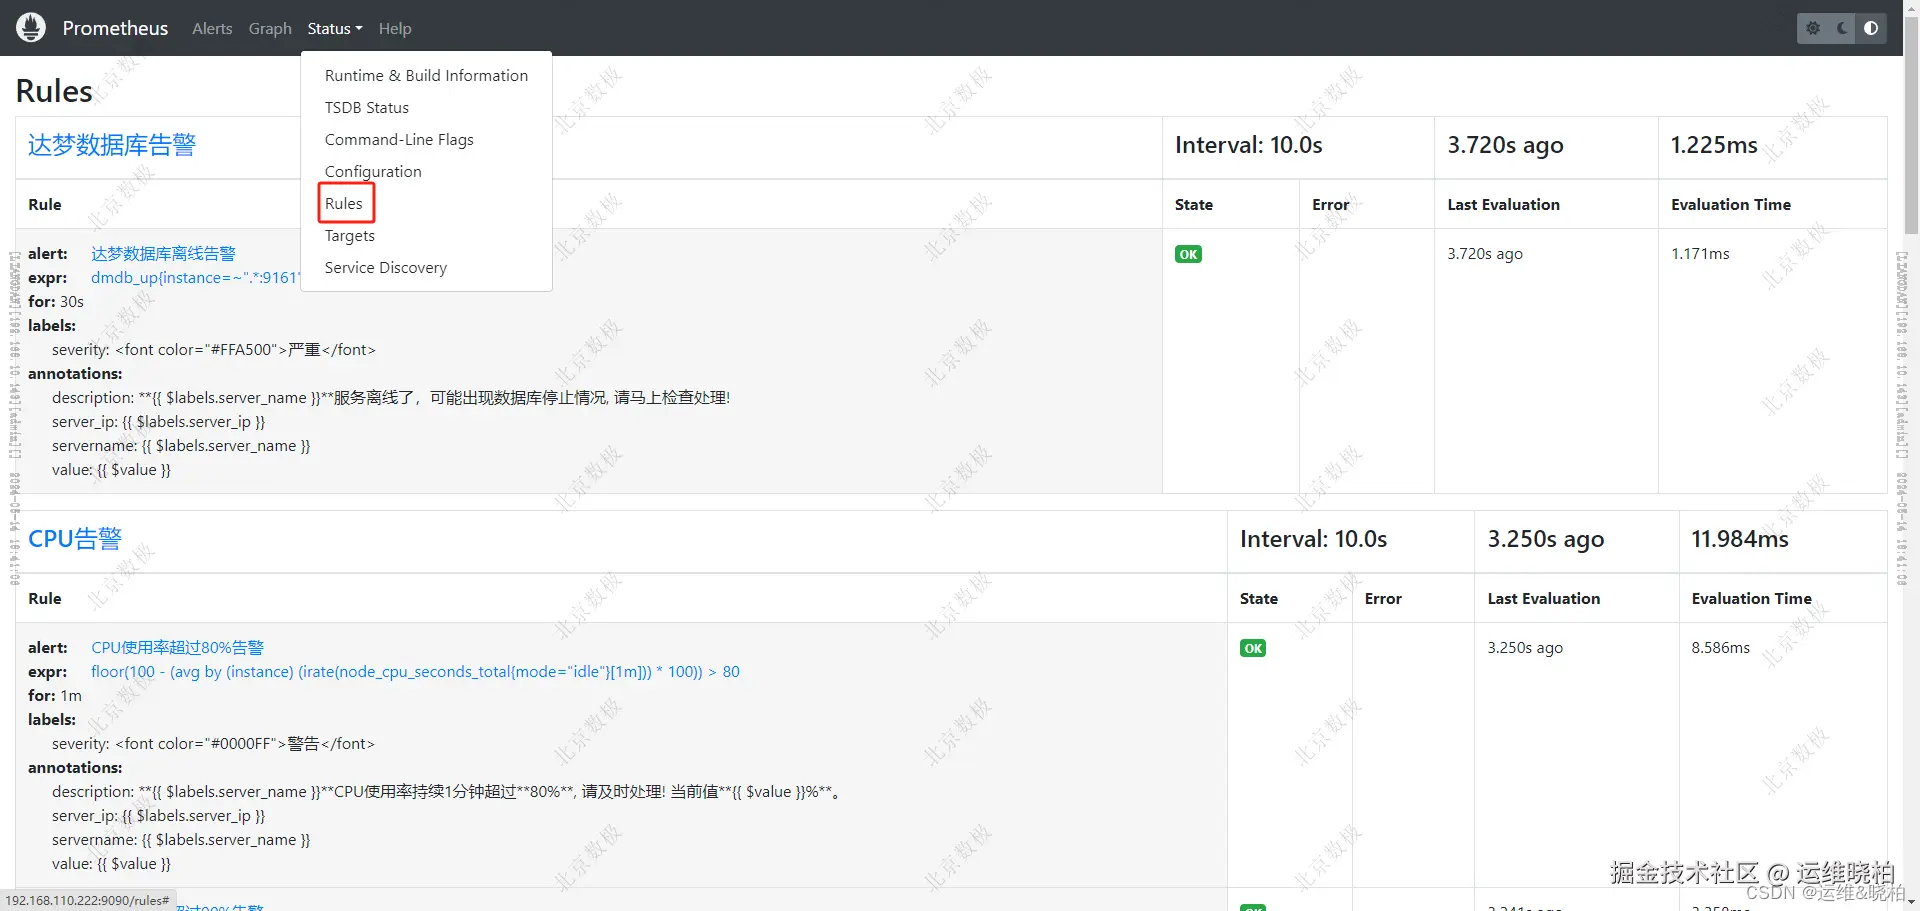
Task: Open TSDB Status from the menu
Action: click(426, 108)
